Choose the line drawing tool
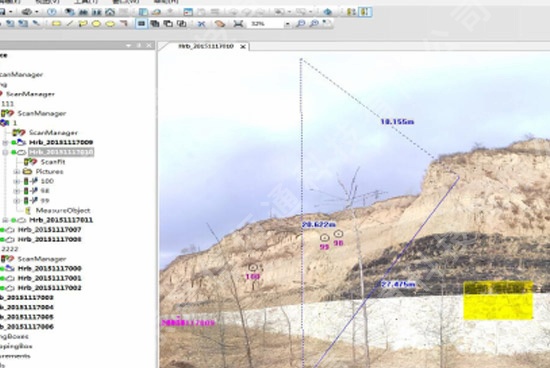Viewport: 550px width, 368px height. tap(70, 24)
